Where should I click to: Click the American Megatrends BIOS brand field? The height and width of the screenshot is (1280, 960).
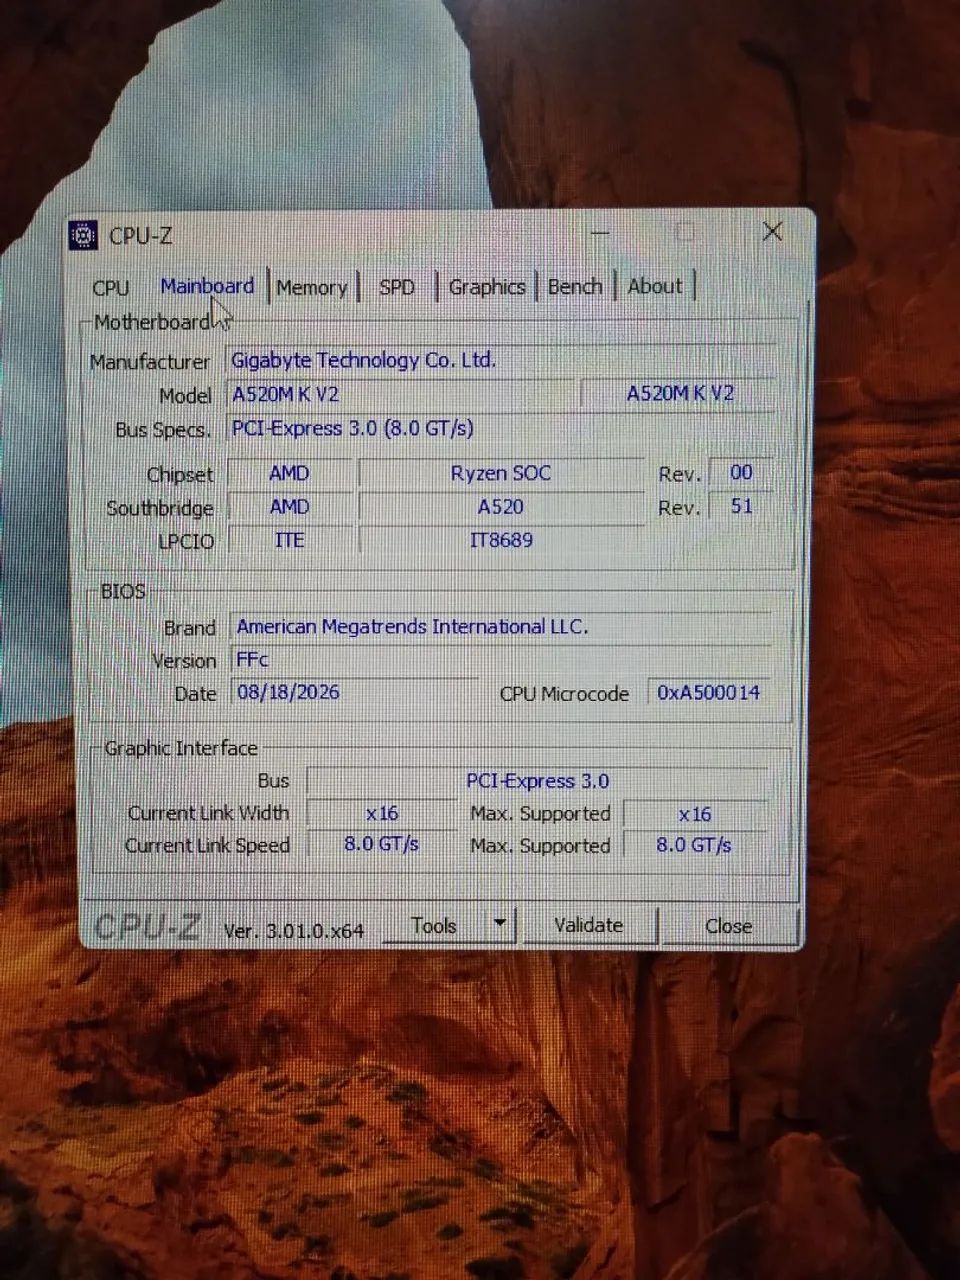click(x=501, y=627)
